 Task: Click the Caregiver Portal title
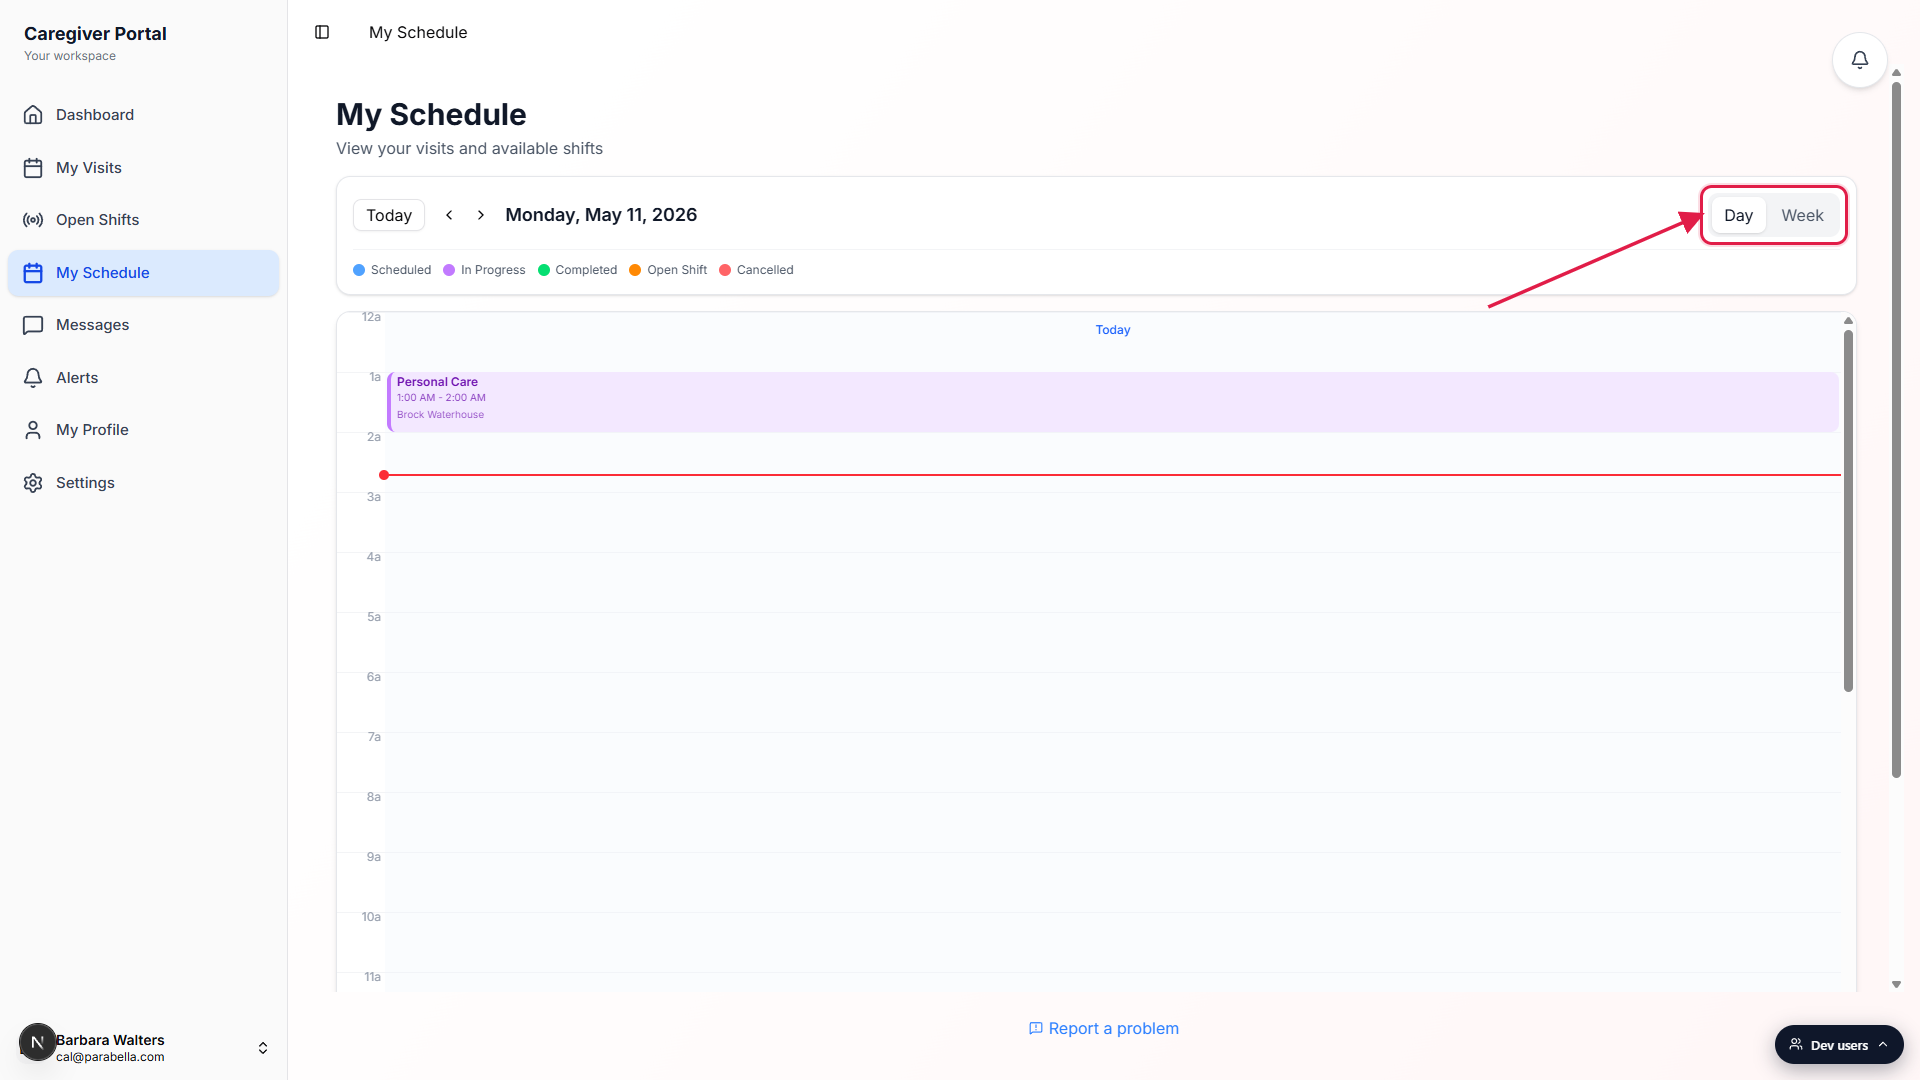(95, 33)
